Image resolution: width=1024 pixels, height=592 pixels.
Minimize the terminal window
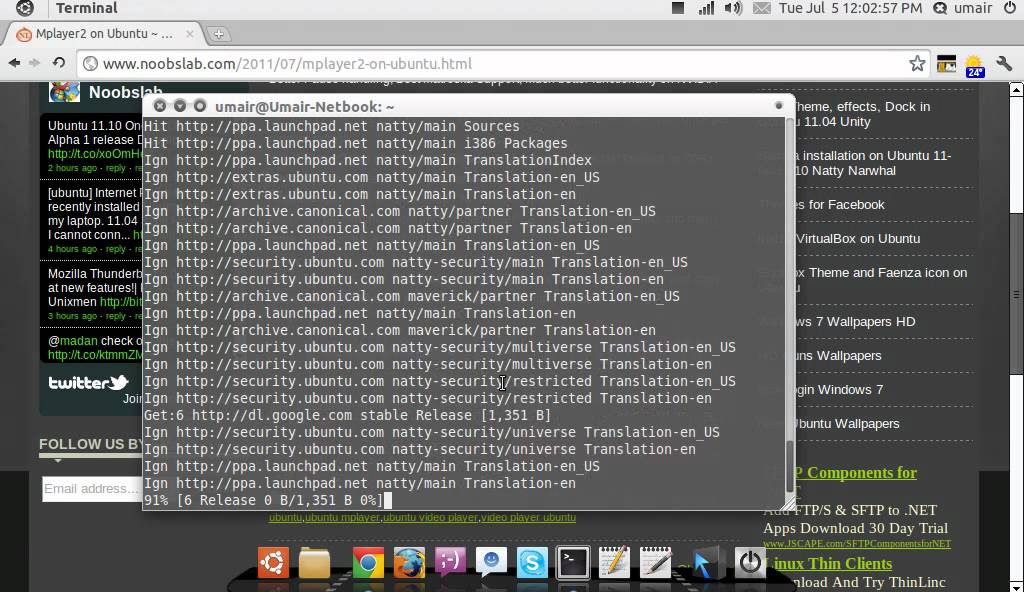180,106
